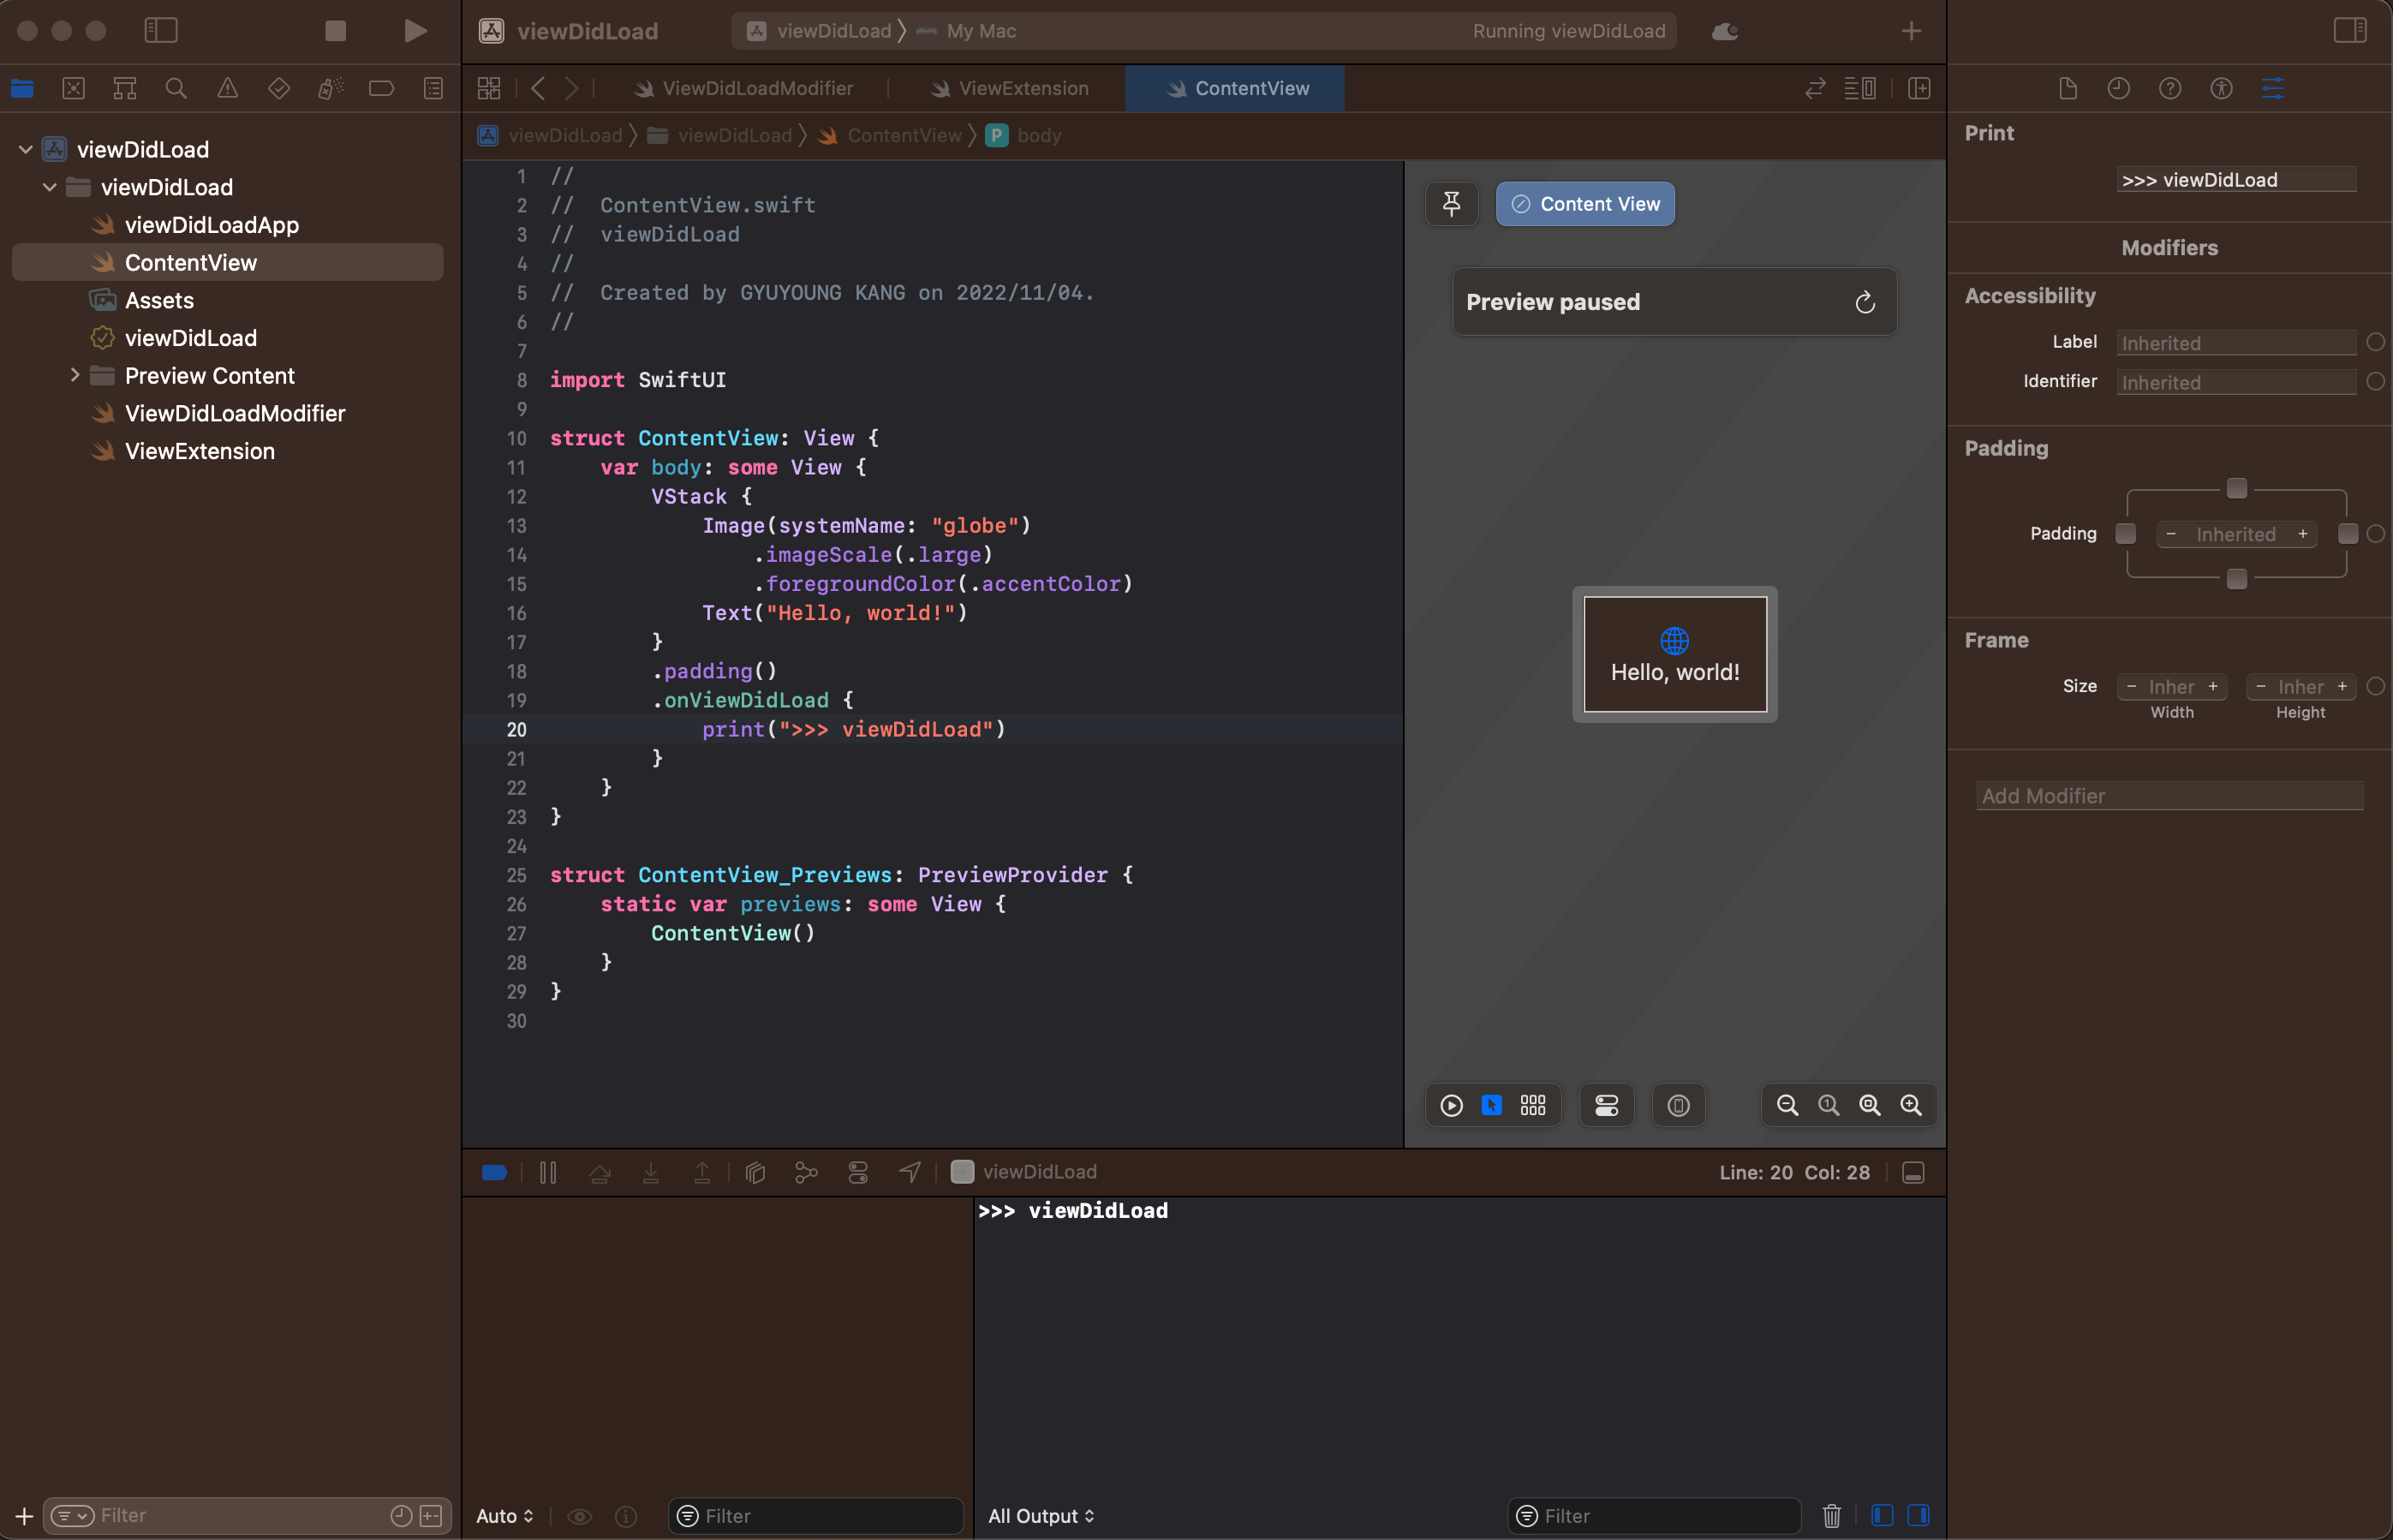Click the Run play button in toolbar

[x=415, y=31]
